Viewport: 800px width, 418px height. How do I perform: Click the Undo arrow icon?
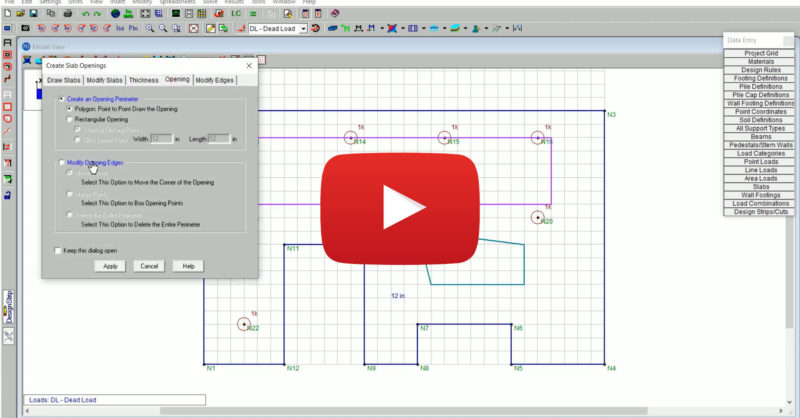click(x=86, y=14)
